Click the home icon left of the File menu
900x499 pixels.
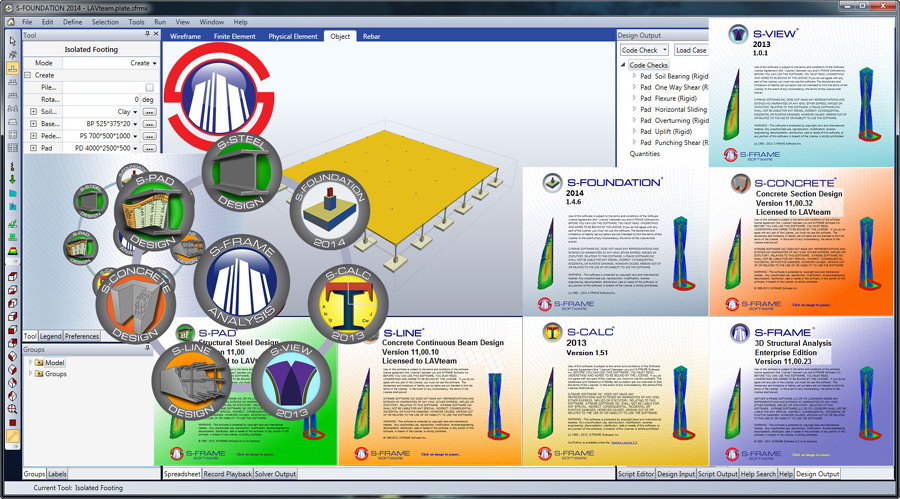coord(11,22)
